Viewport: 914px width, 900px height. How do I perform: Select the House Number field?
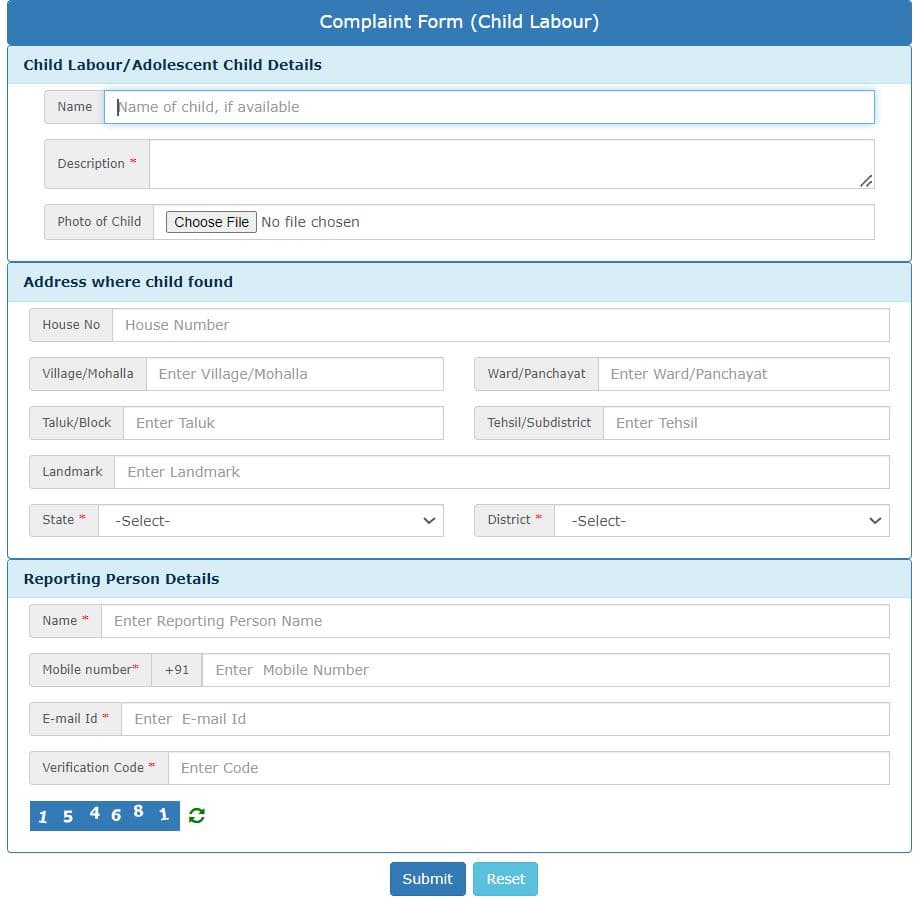pyautogui.click(x=500, y=325)
